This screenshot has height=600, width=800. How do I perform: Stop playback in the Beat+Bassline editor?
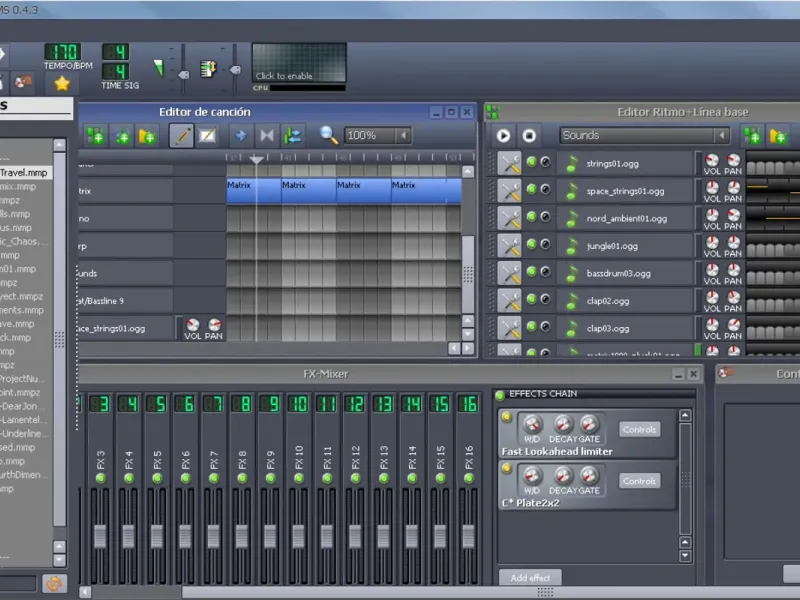click(529, 135)
